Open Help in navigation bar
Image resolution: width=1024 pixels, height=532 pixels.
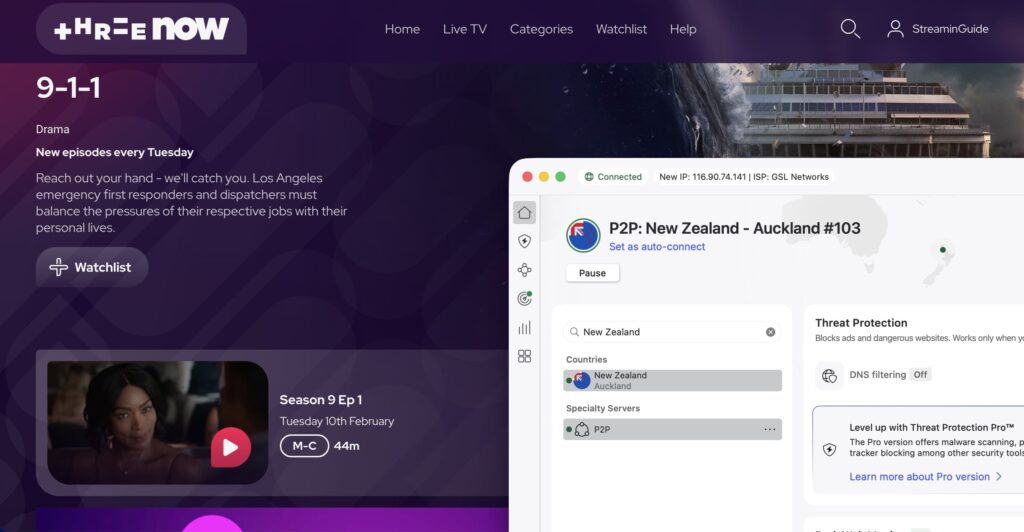pos(683,29)
